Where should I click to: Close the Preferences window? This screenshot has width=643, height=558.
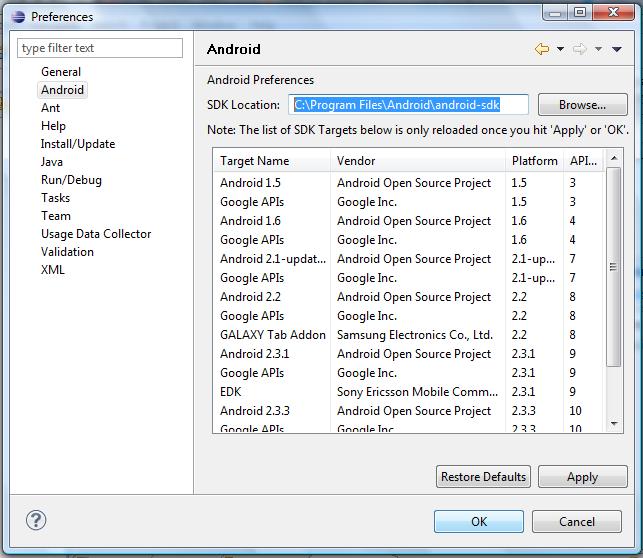[613, 13]
